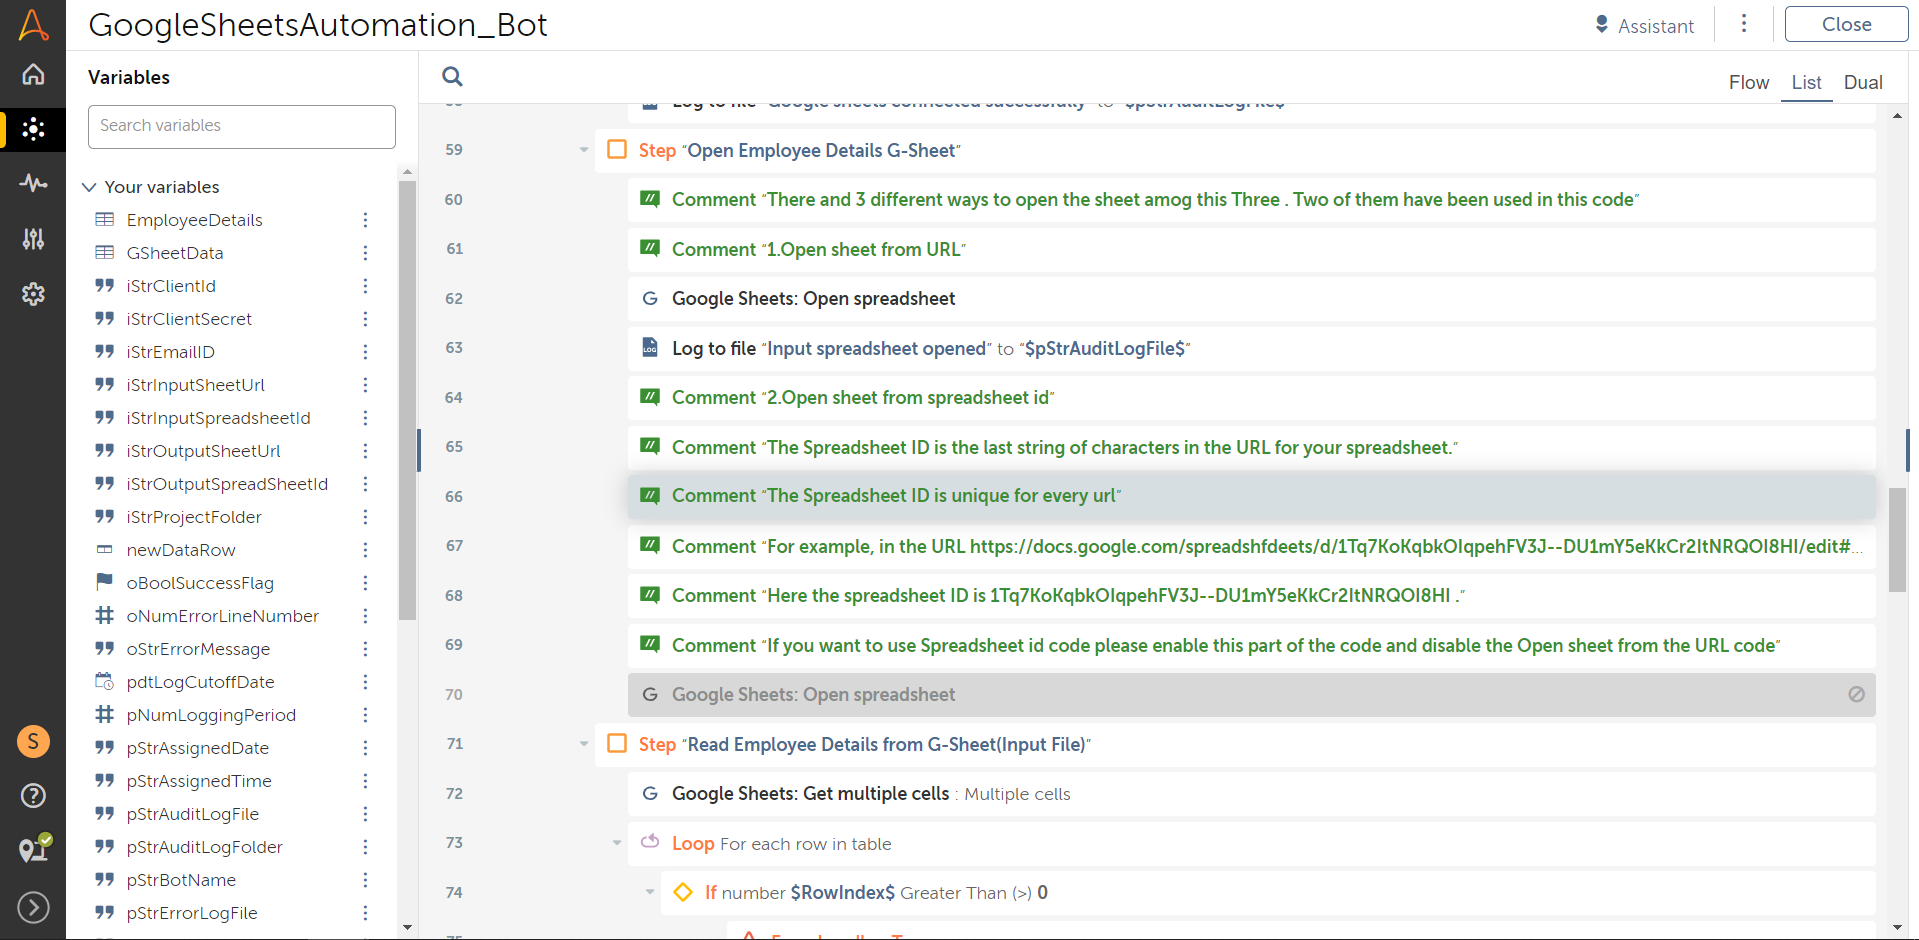Open the Automation bots sidebar icon

pyautogui.click(x=33, y=129)
